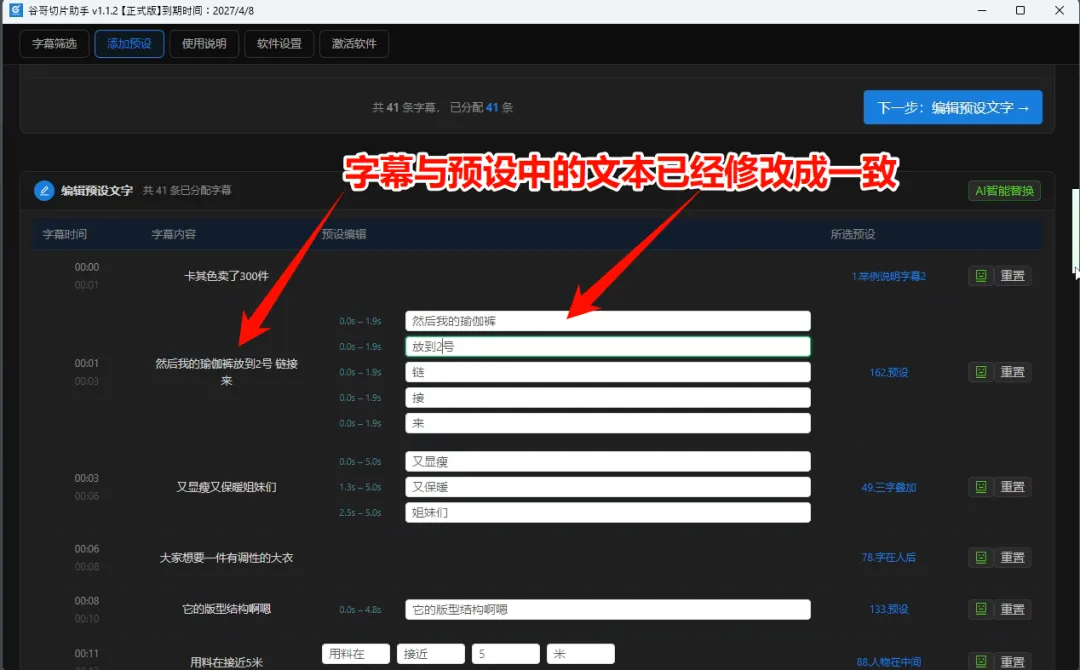Open the 88.人物在中间 preset link
Image resolution: width=1080 pixels, height=670 pixels.
(889, 662)
